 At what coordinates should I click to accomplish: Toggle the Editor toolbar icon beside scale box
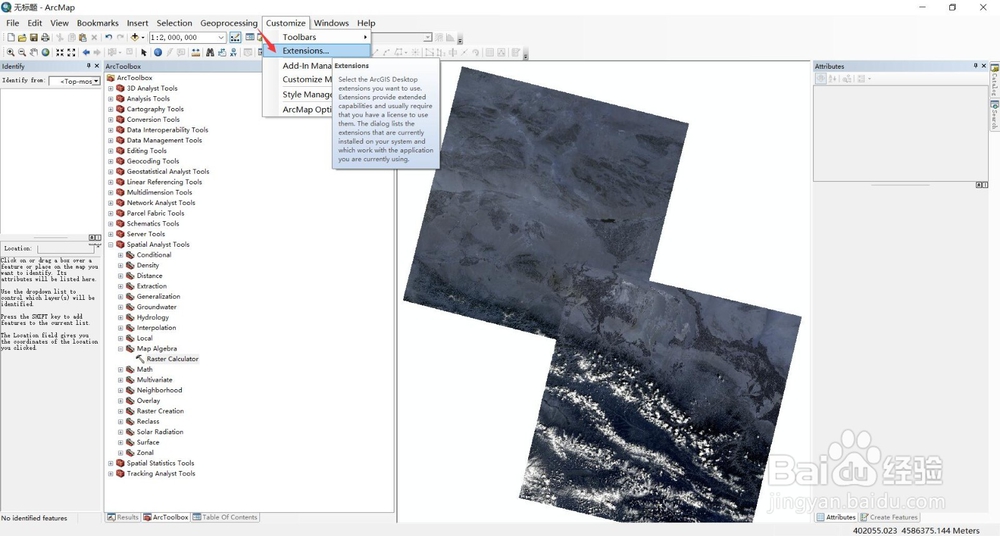click(235, 38)
